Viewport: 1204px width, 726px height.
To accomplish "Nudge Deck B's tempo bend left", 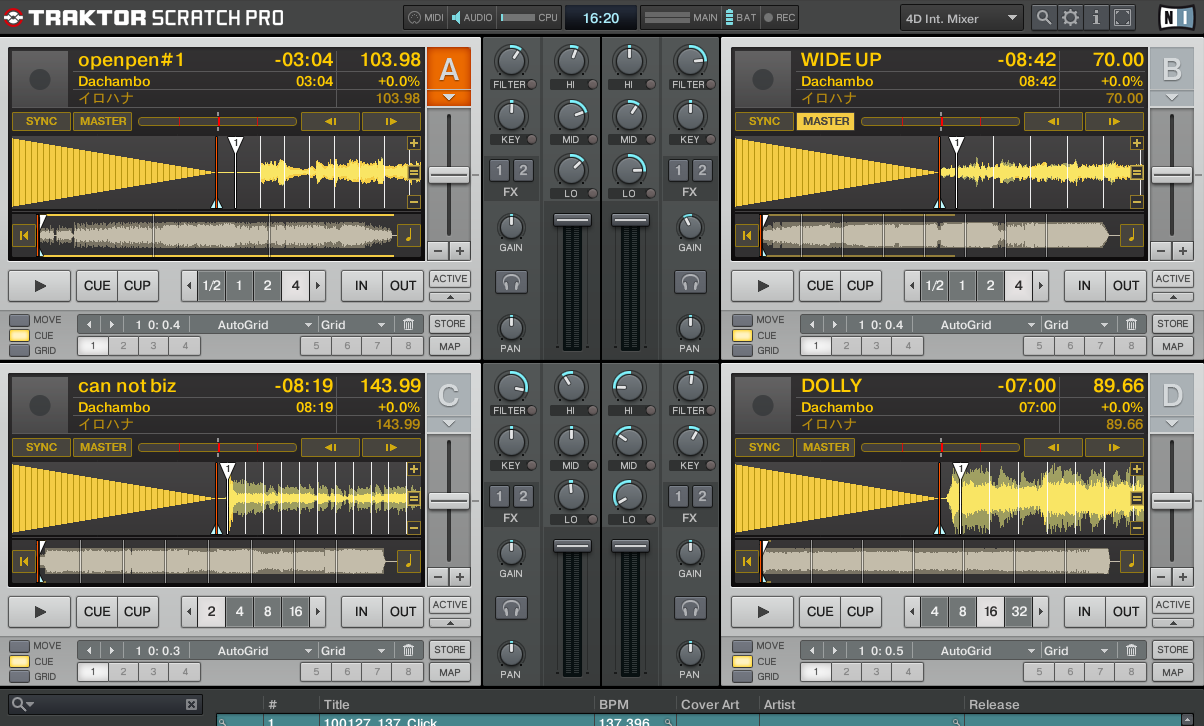I will pos(1053,121).
